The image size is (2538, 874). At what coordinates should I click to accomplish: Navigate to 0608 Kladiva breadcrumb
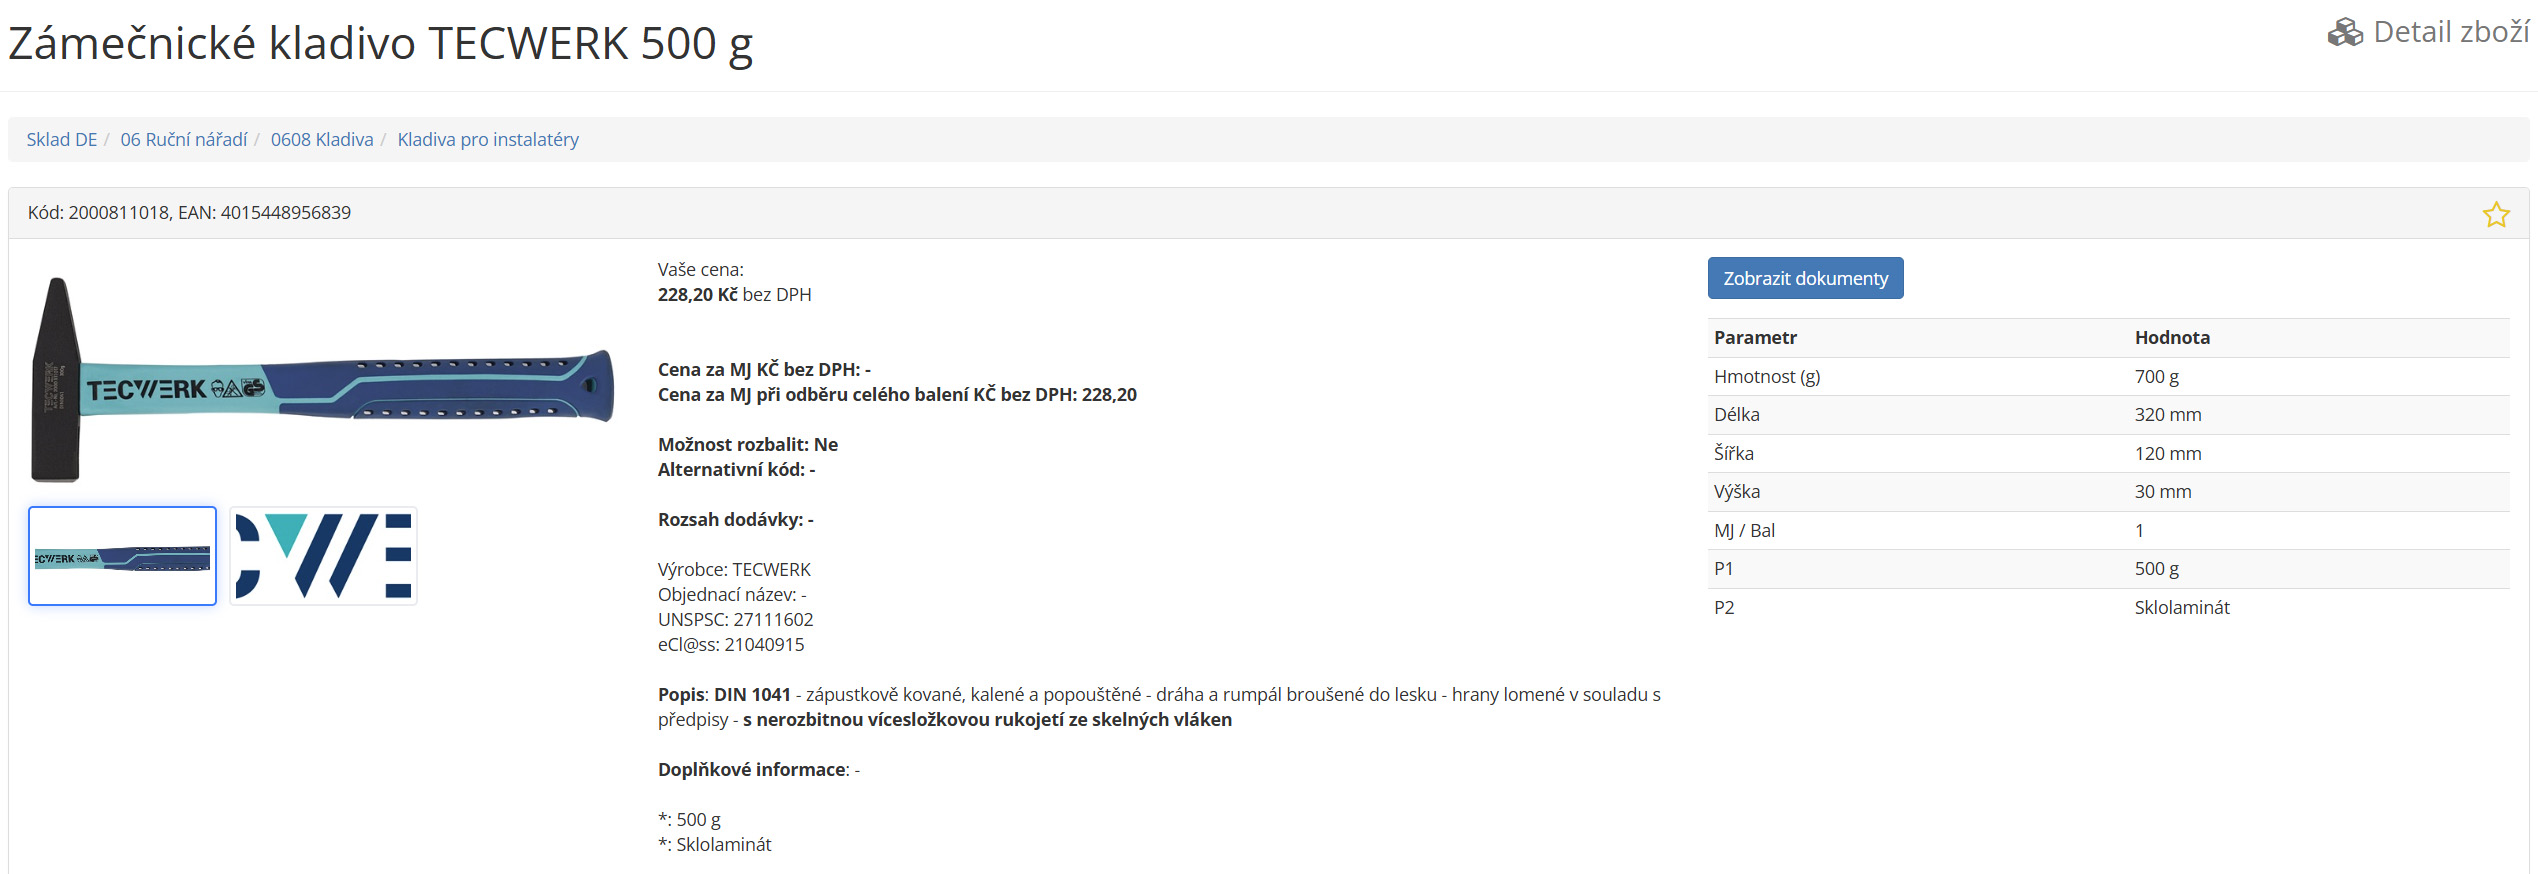(321, 140)
